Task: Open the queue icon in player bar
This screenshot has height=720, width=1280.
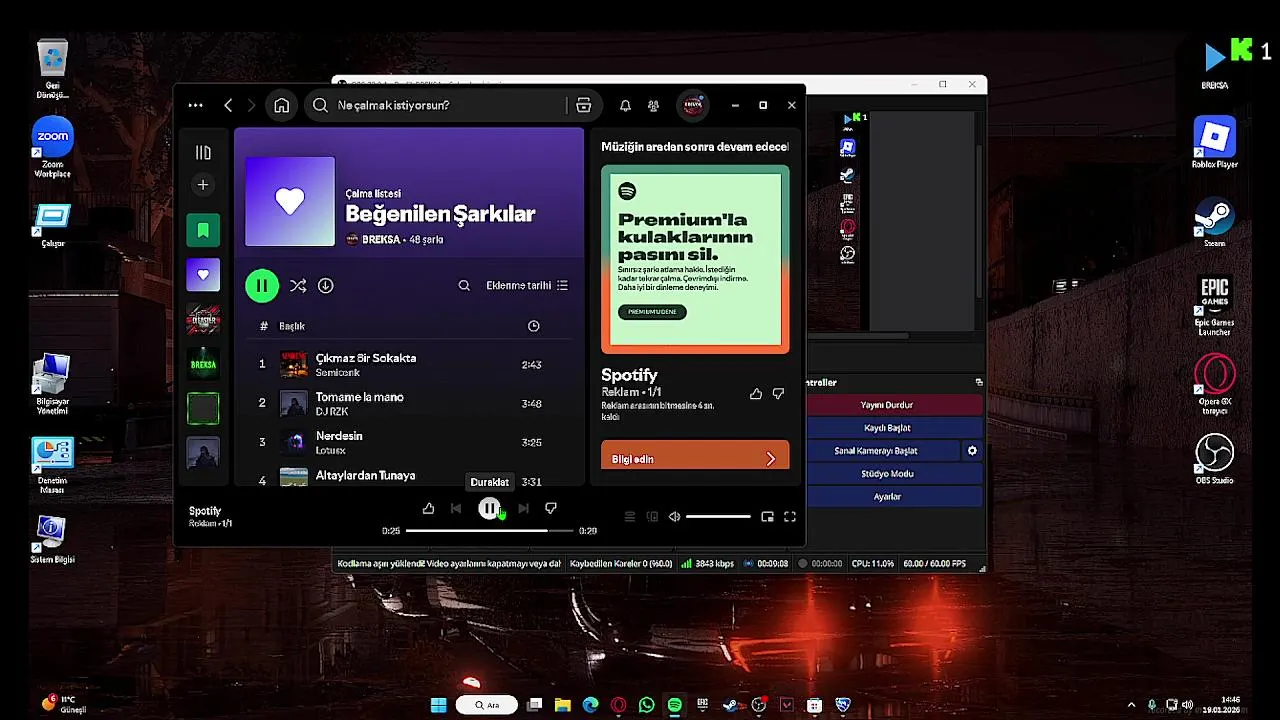Action: pyautogui.click(x=630, y=517)
